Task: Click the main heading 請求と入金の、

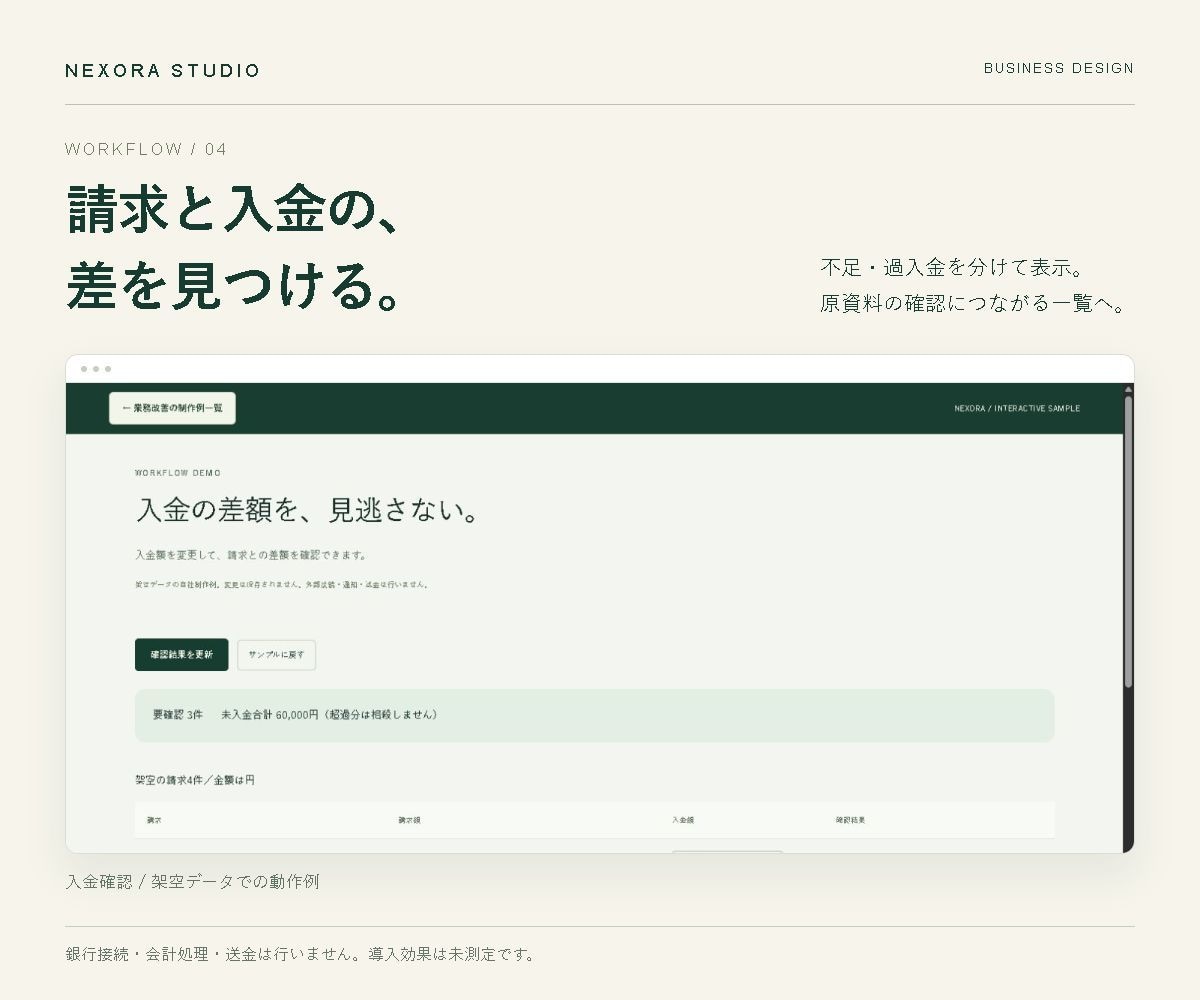Action: [232, 211]
